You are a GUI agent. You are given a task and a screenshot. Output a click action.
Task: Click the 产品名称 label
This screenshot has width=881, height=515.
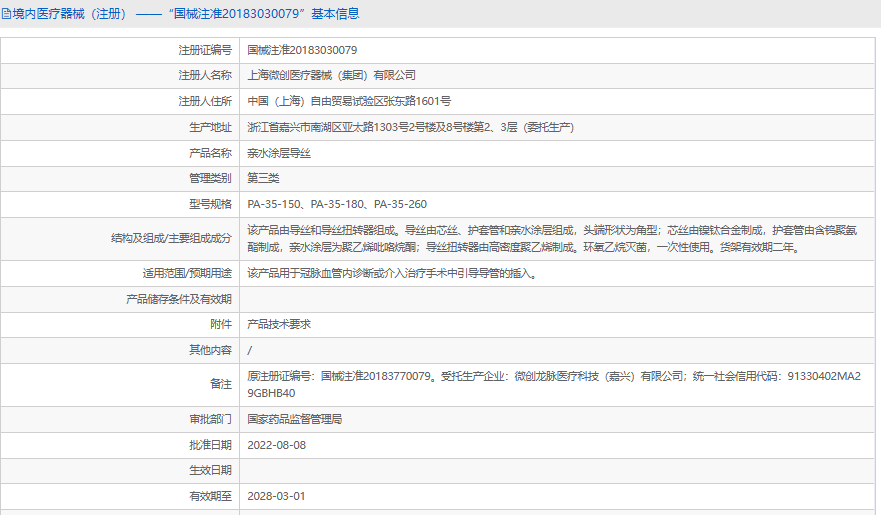(x=210, y=153)
